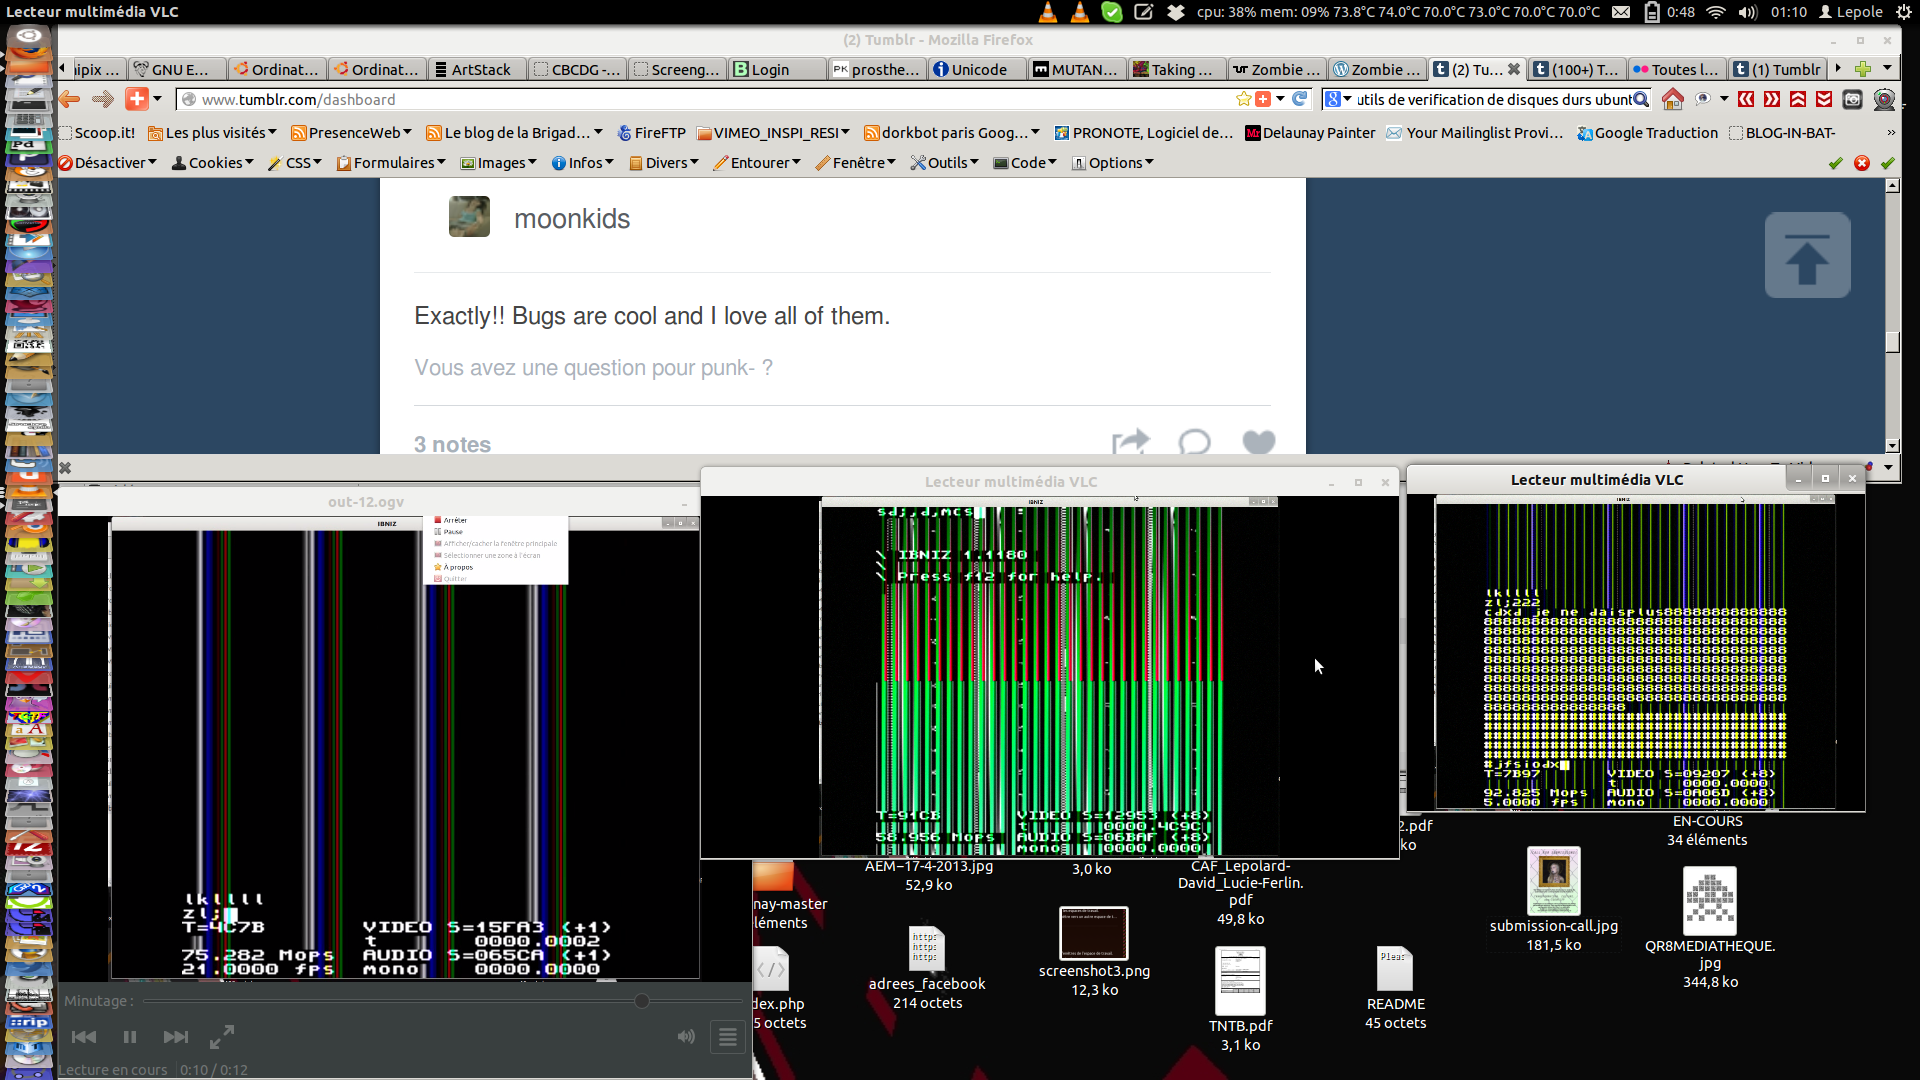Switch to the Unicode browser tab
Viewport: 1920px width, 1080px height.
(977, 70)
